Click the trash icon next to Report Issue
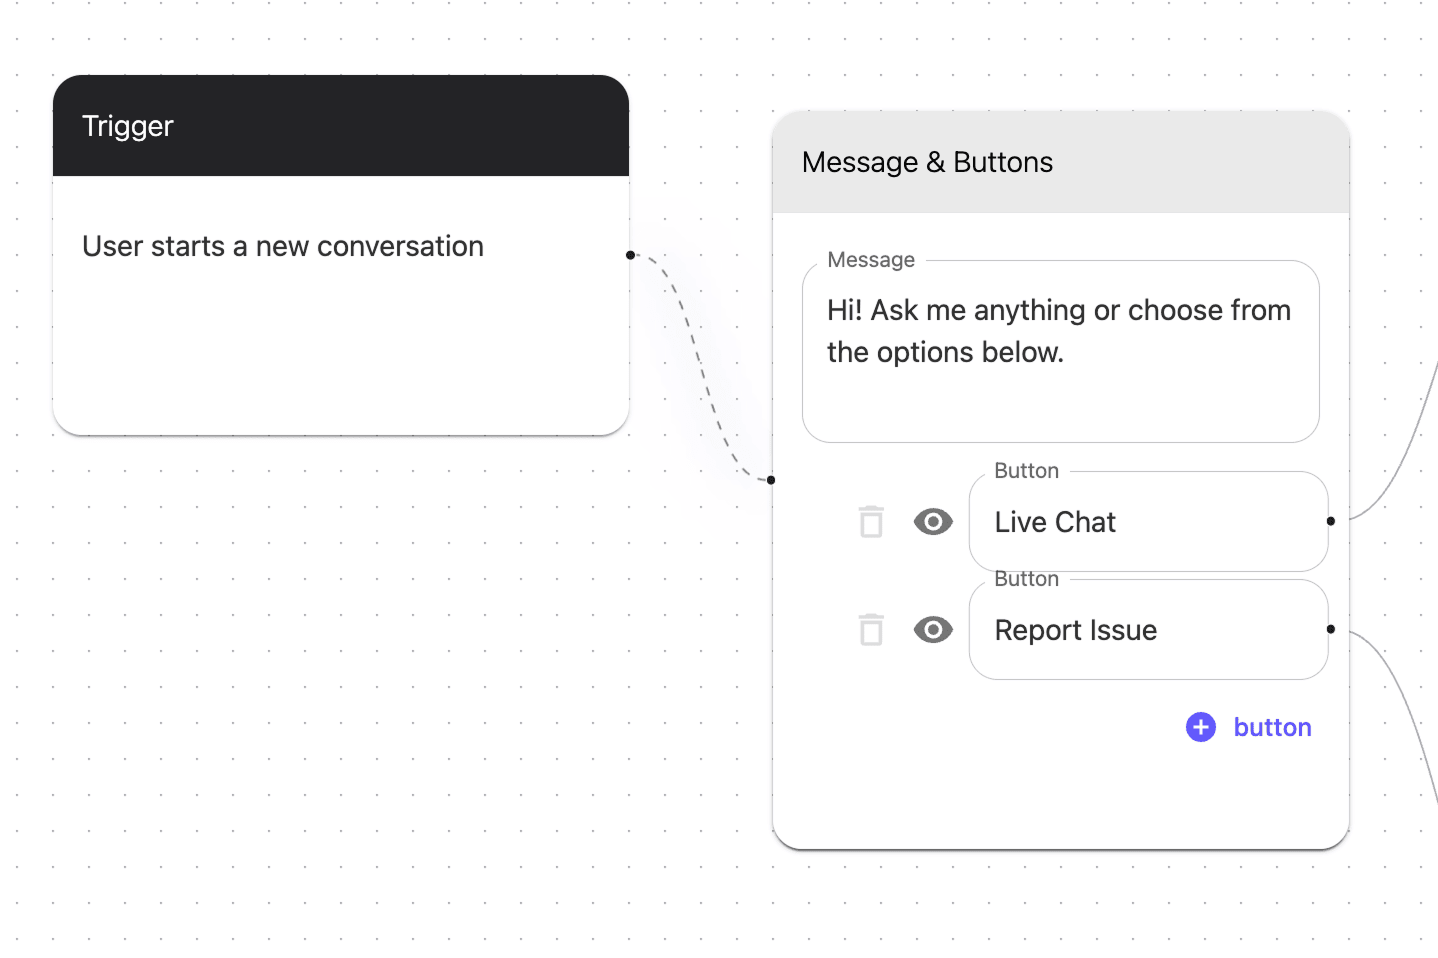1438x958 pixels. pos(870,630)
